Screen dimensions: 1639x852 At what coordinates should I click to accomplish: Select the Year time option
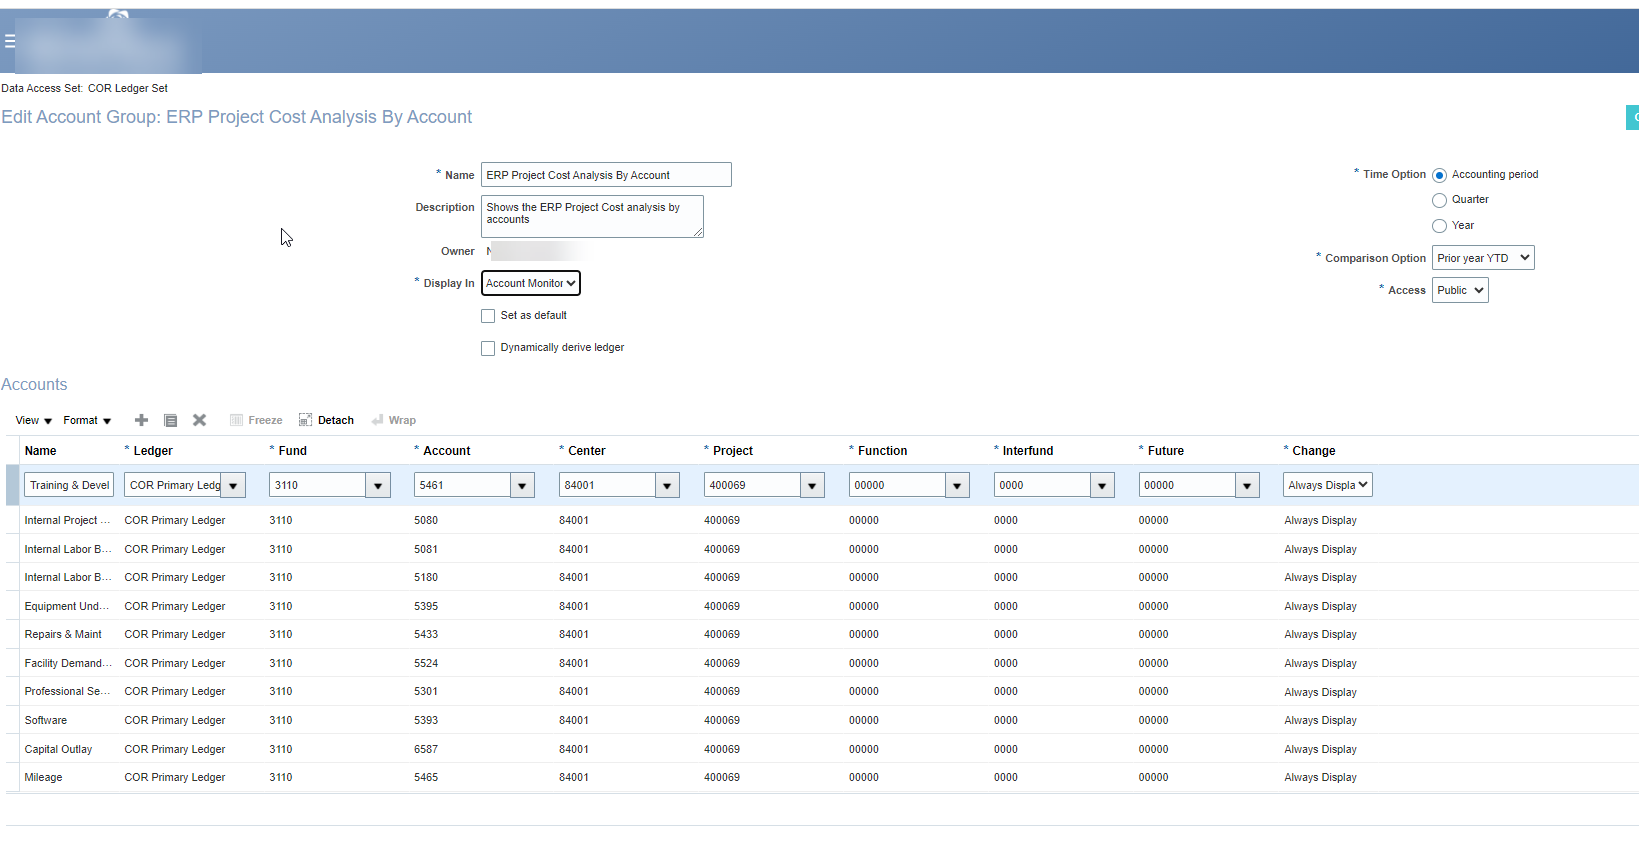click(x=1439, y=226)
